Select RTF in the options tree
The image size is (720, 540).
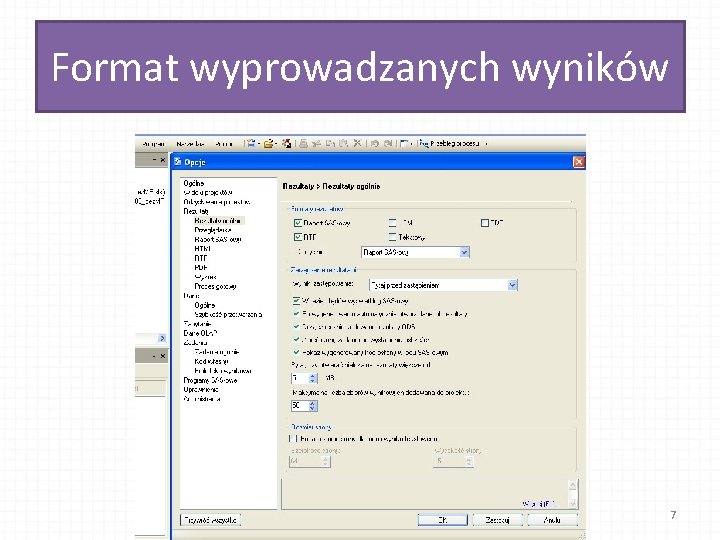(201, 258)
